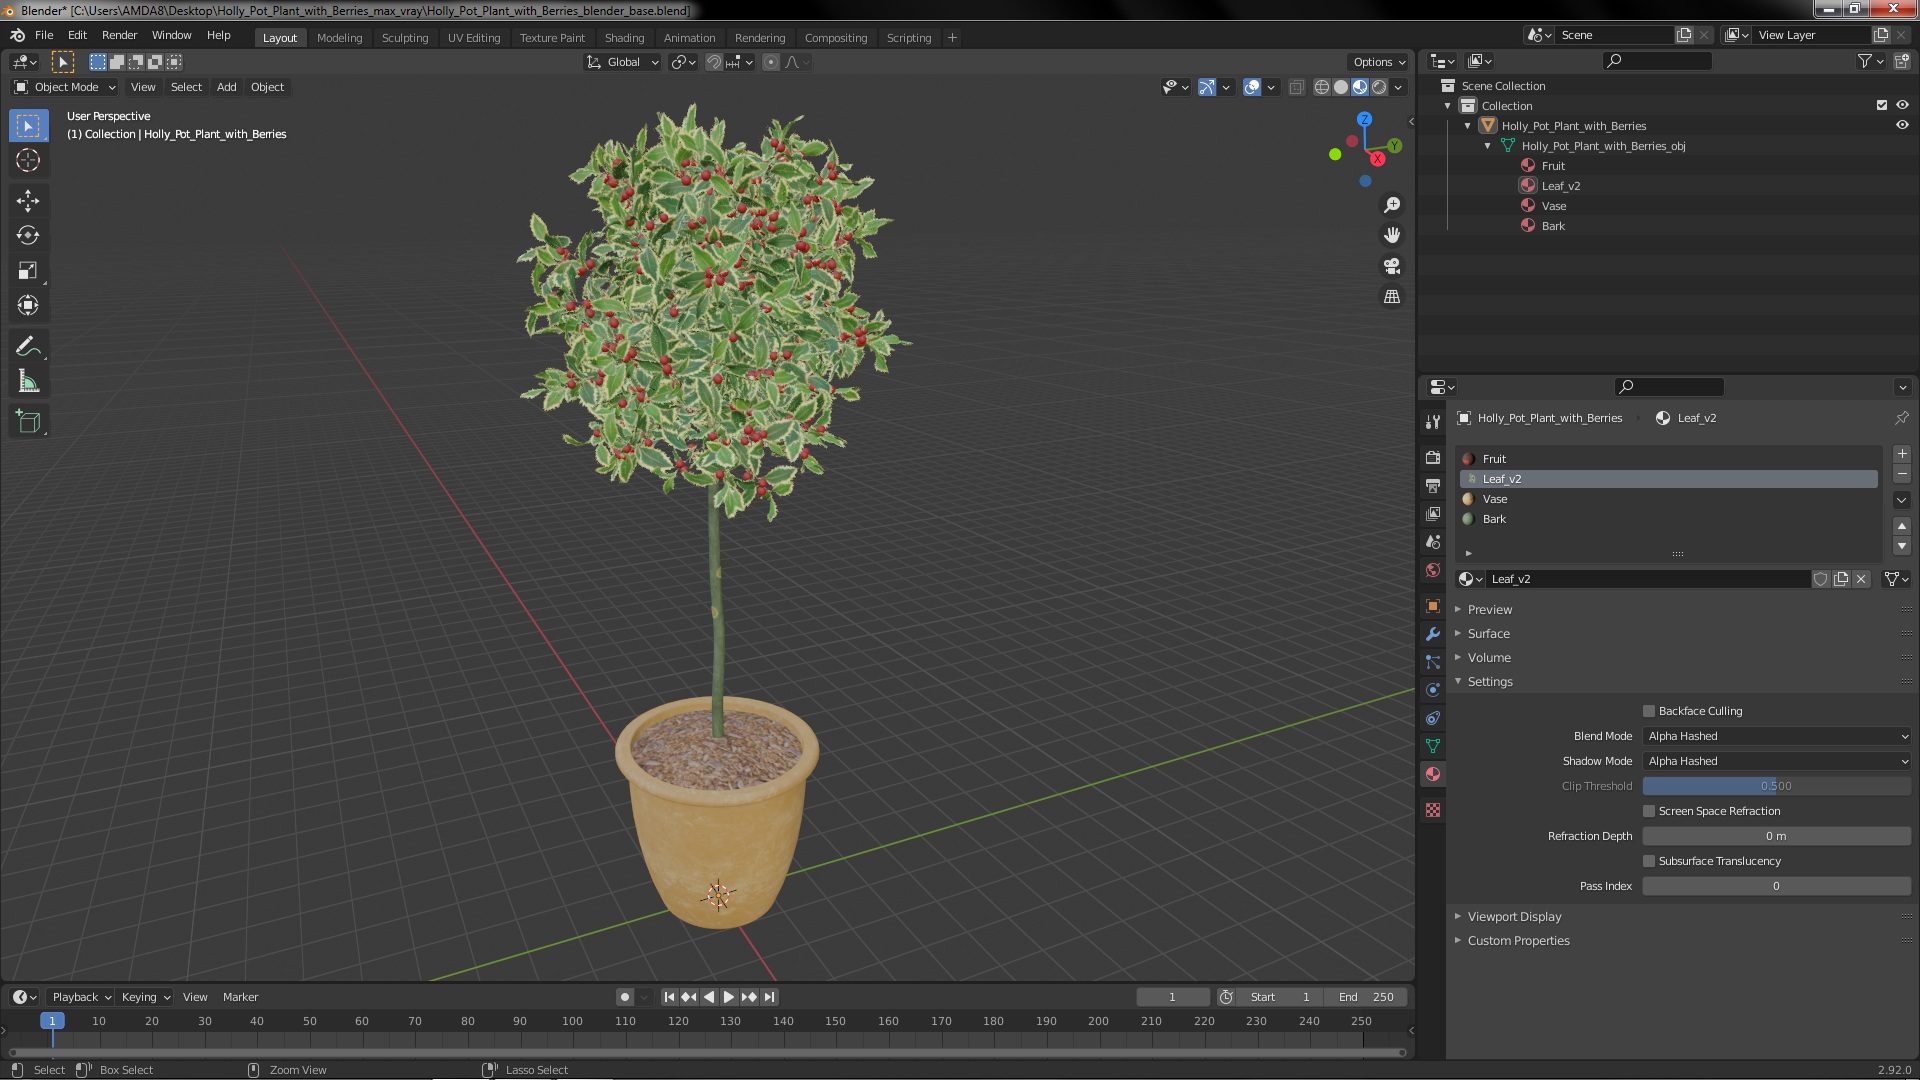The image size is (1920, 1080).
Task: Open the Add menu in viewport header
Action: pyautogui.click(x=227, y=87)
